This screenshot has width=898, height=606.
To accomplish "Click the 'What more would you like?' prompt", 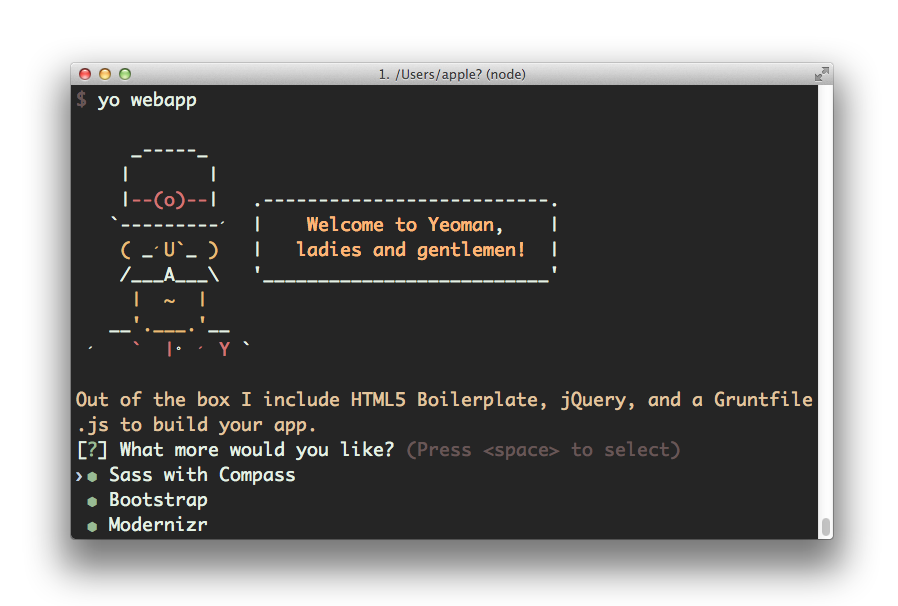I will (x=257, y=450).
